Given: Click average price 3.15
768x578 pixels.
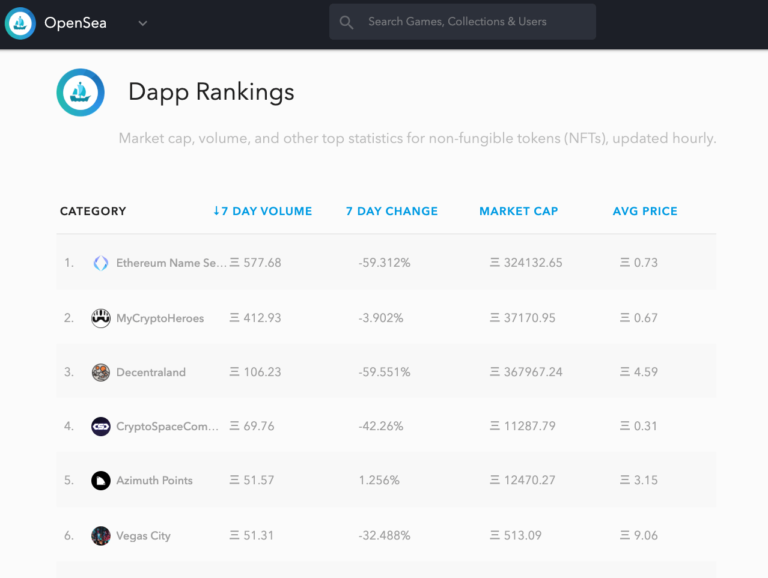Looking at the screenshot, I should 639,480.
